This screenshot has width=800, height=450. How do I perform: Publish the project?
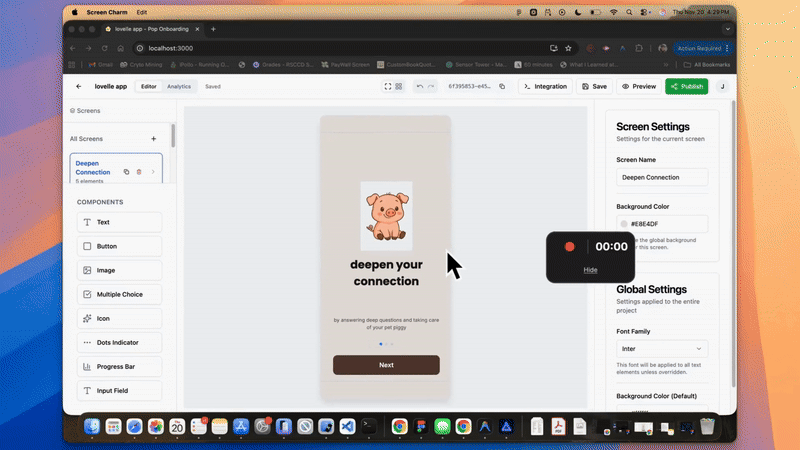[687, 86]
